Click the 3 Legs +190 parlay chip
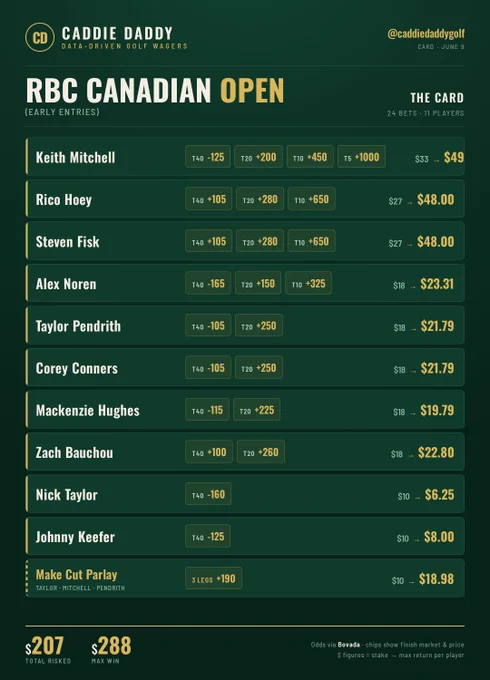 [x=213, y=578]
